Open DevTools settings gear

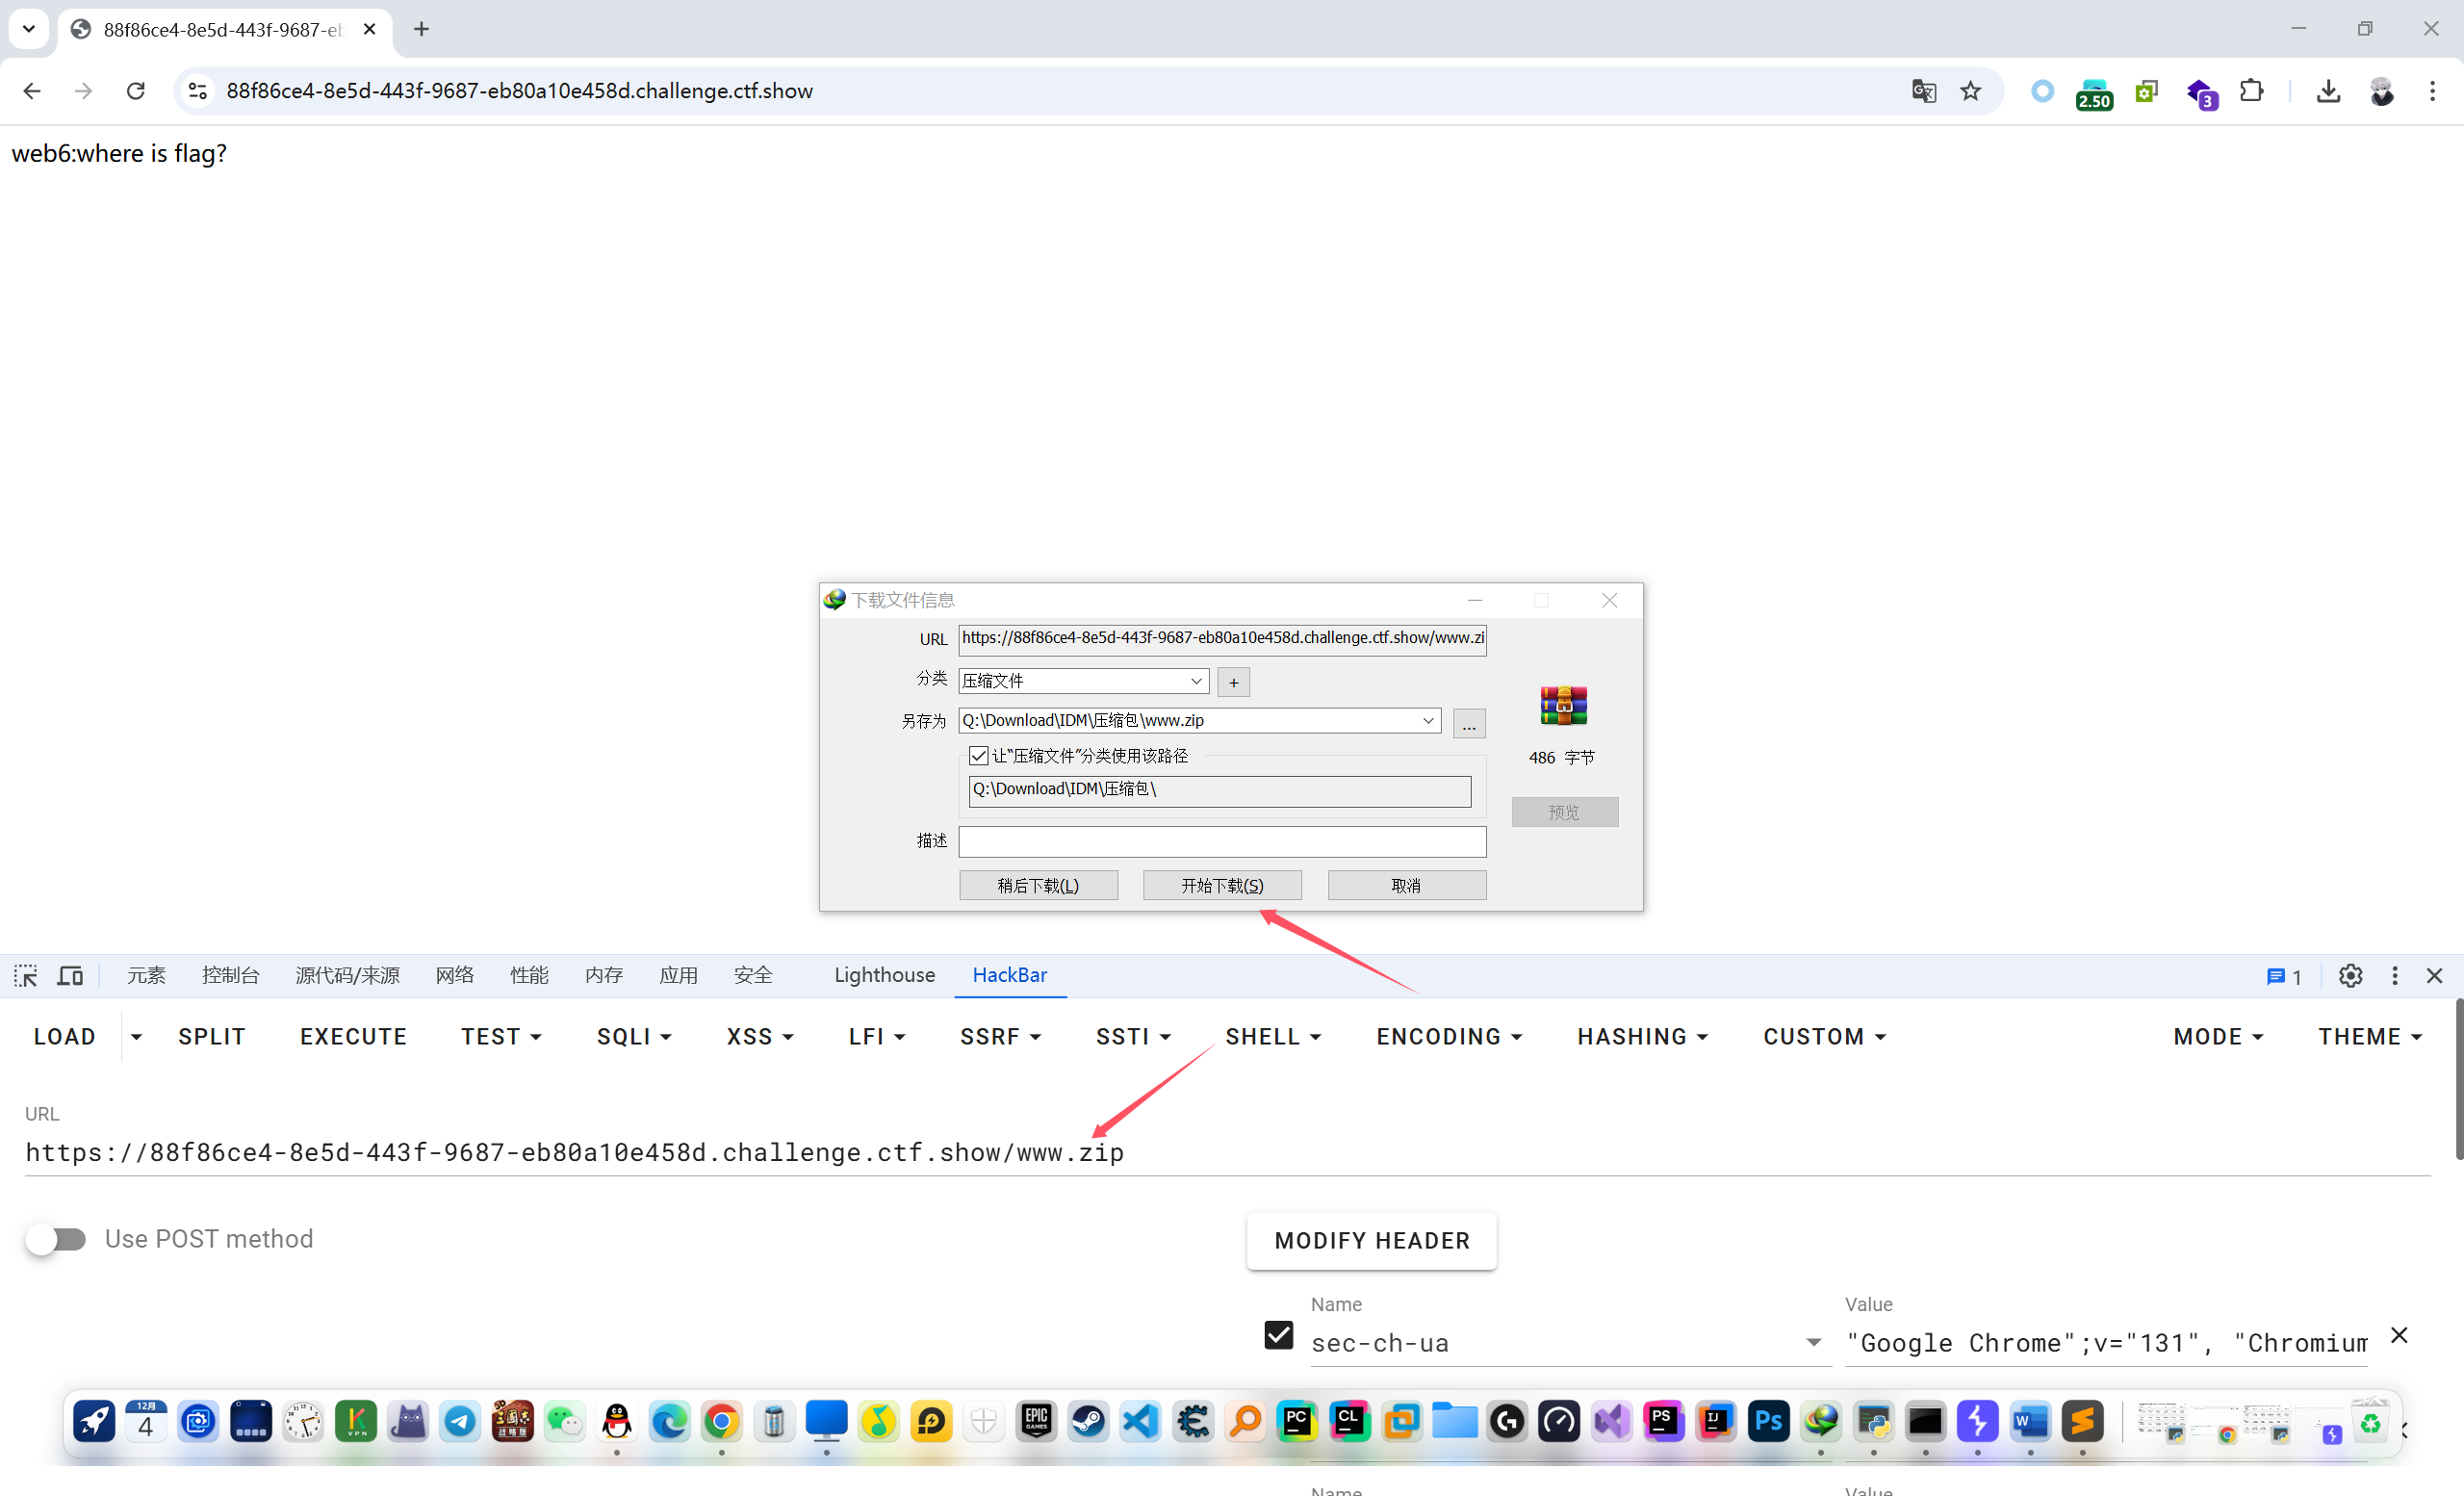[x=2350, y=975]
